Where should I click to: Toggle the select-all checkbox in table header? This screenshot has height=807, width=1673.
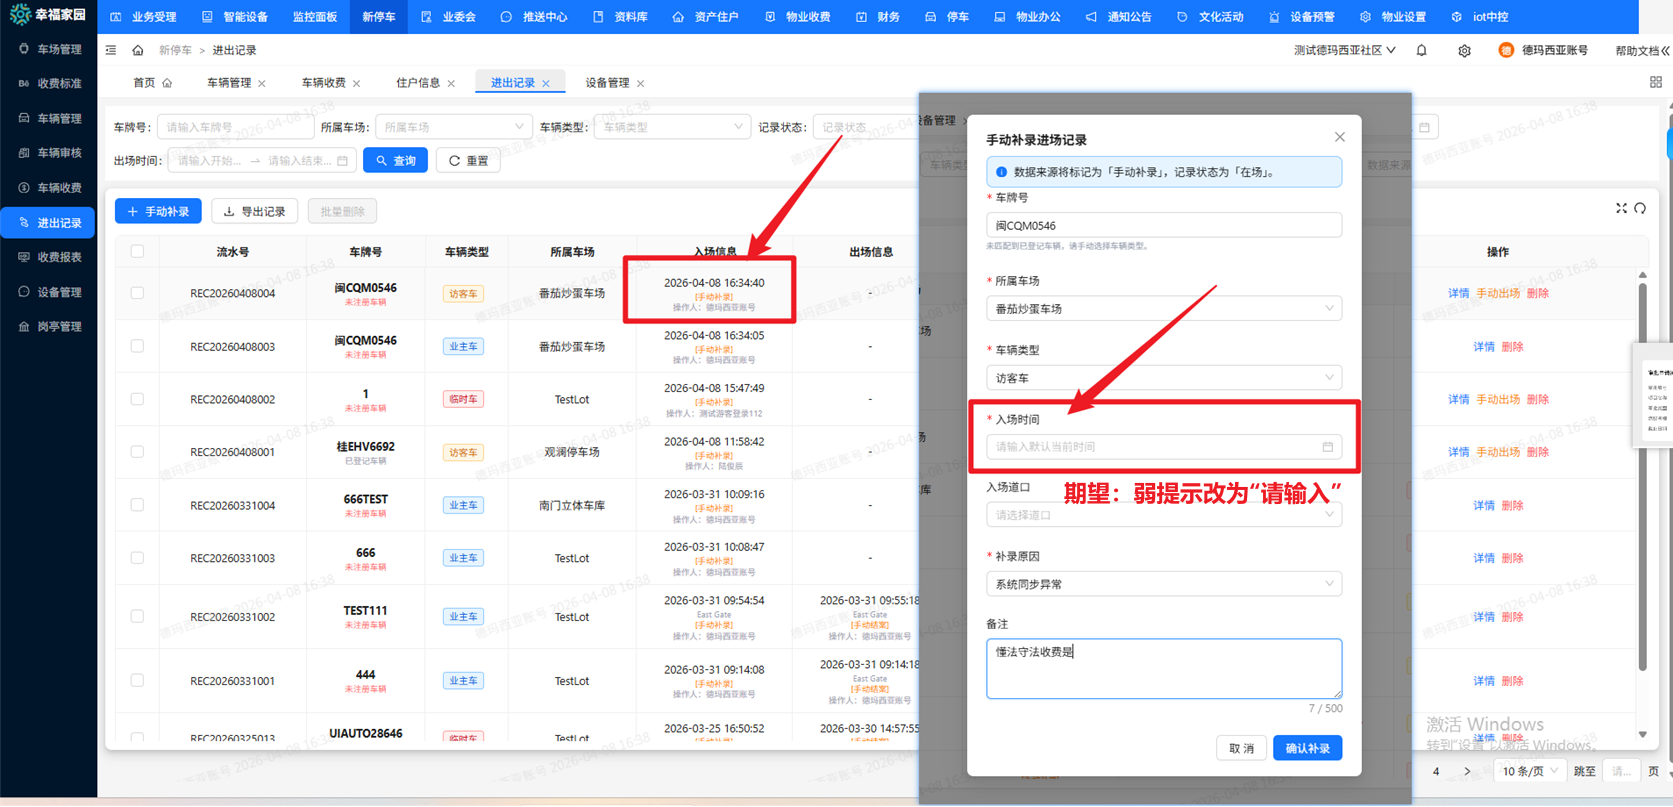(x=137, y=252)
